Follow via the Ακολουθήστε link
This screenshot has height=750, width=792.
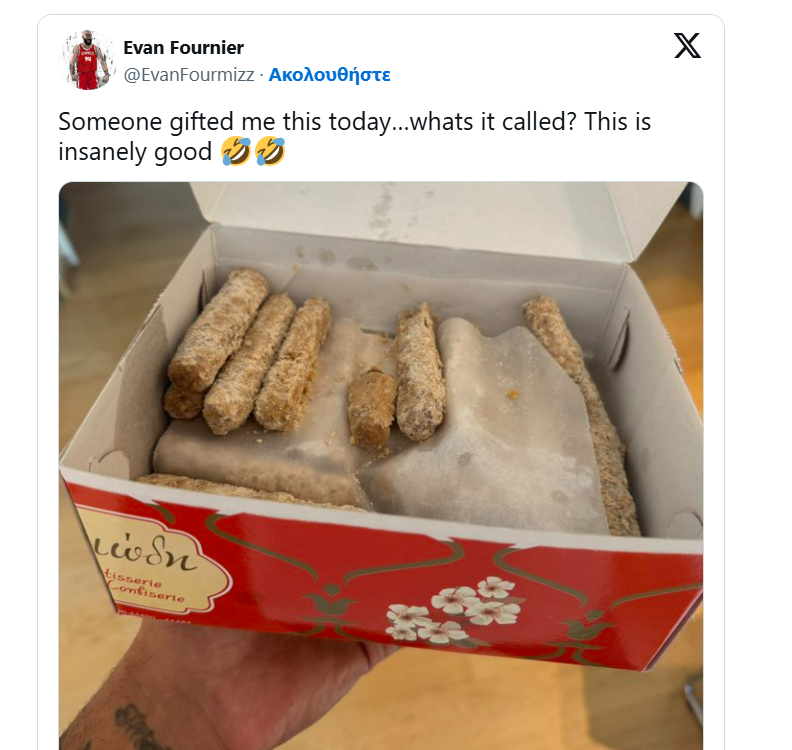tap(329, 75)
